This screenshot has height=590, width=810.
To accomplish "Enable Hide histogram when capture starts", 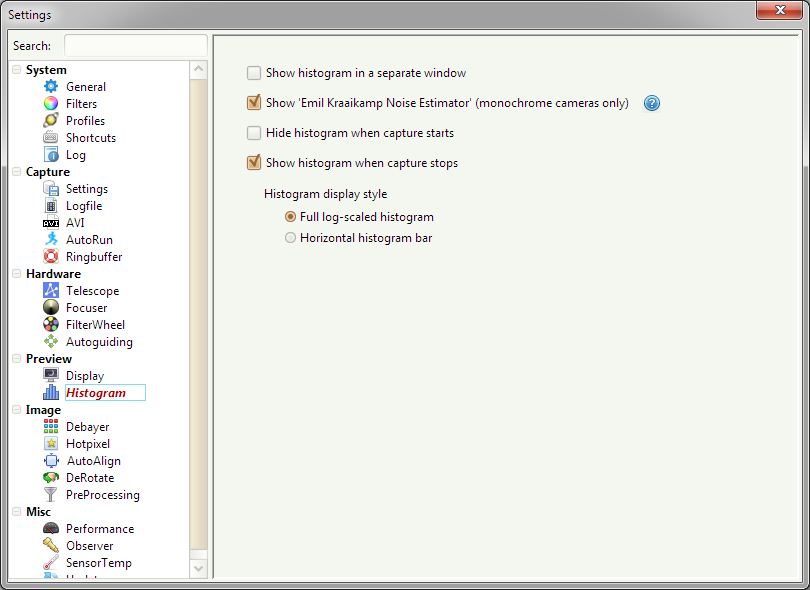I will point(254,133).
